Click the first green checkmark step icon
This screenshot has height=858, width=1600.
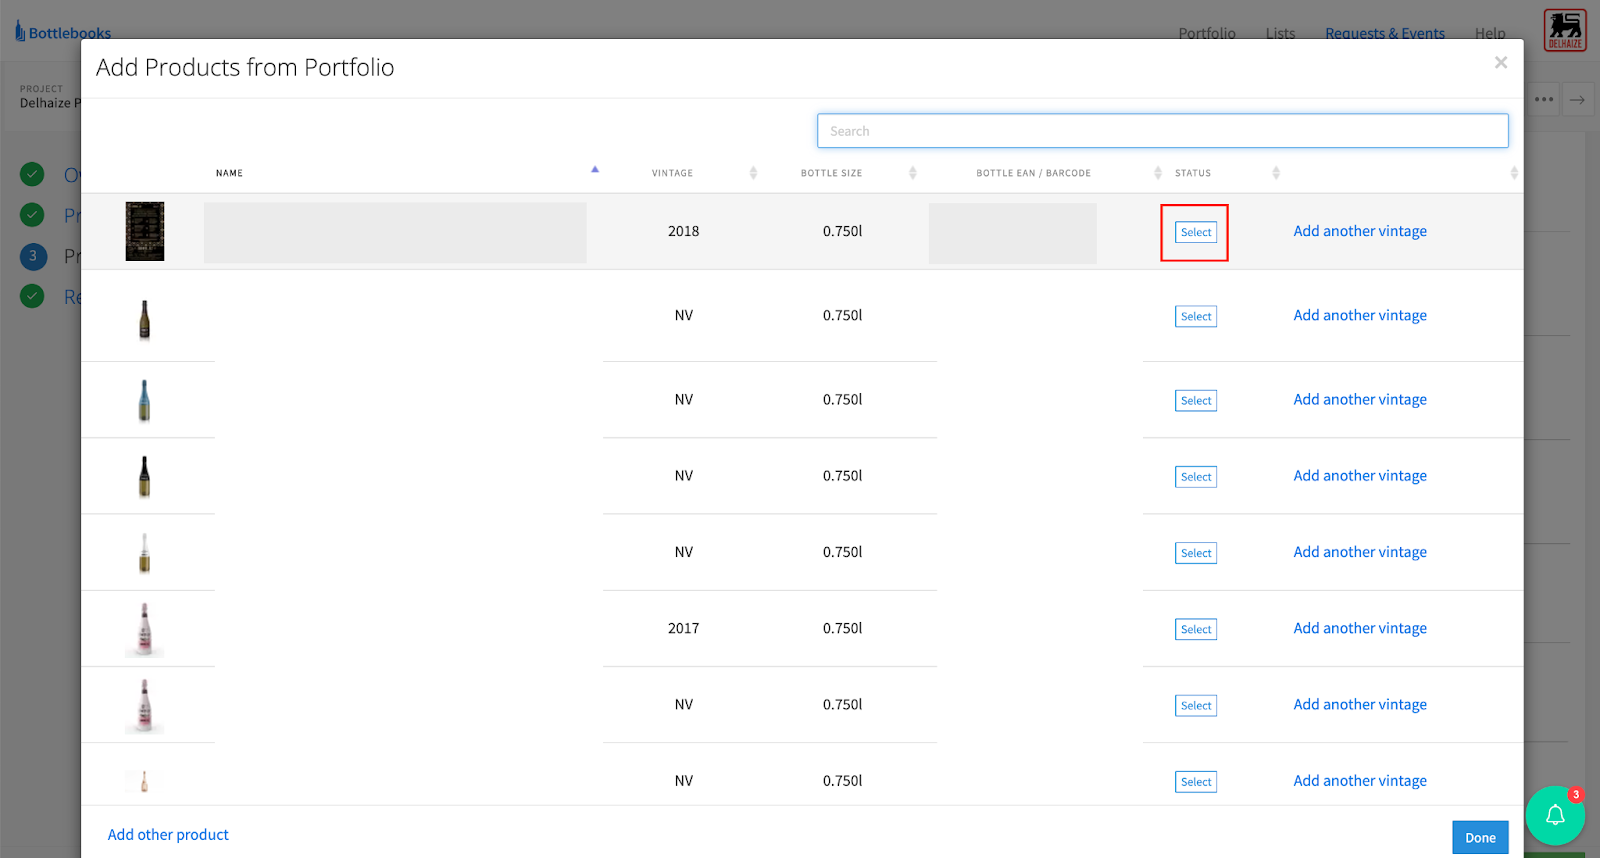[32, 174]
